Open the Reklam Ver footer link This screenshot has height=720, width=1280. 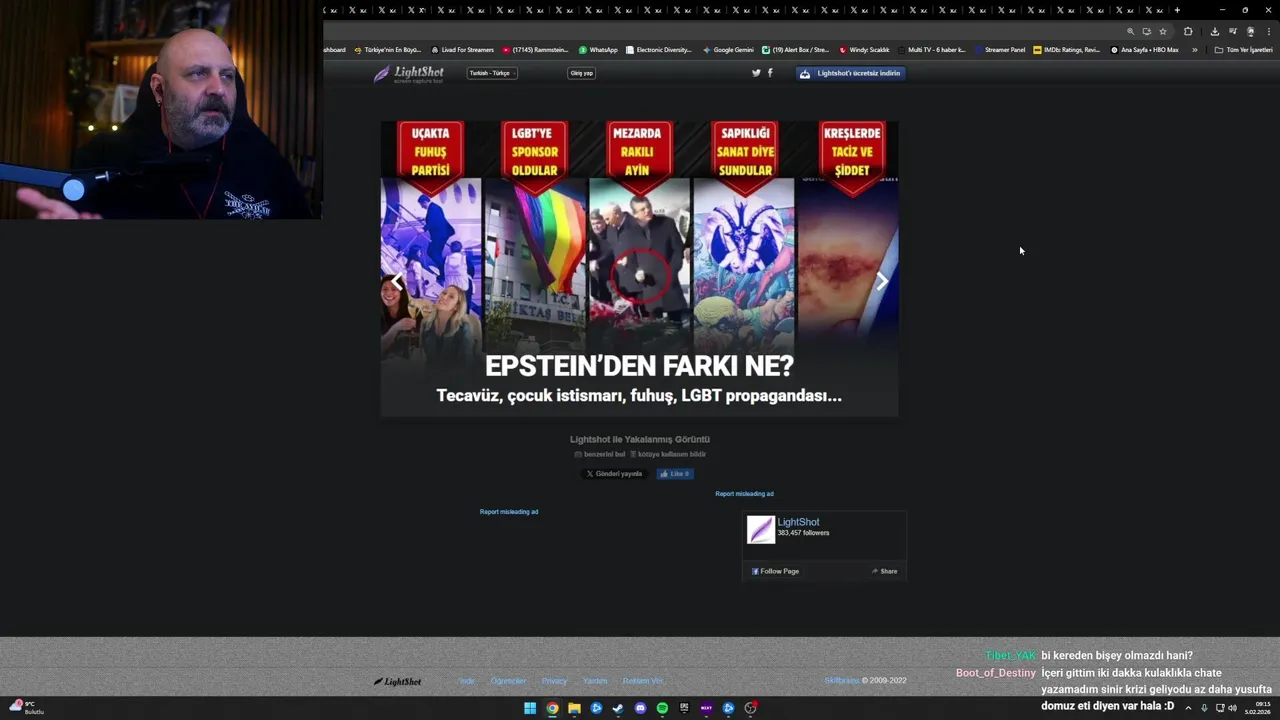(x=643, y=681)
